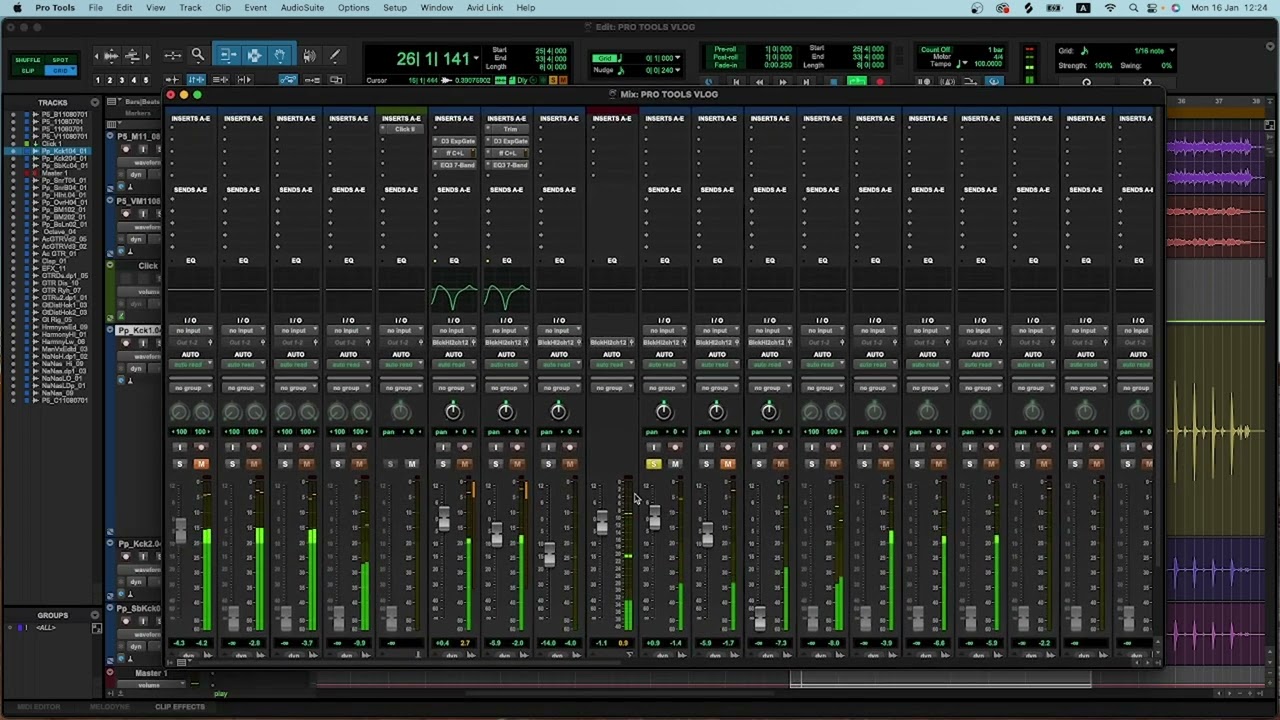Viewport: 1280px width, 720px height.
Task: Open automation mode selector on leftmost strip
Action: pos(190,365)
